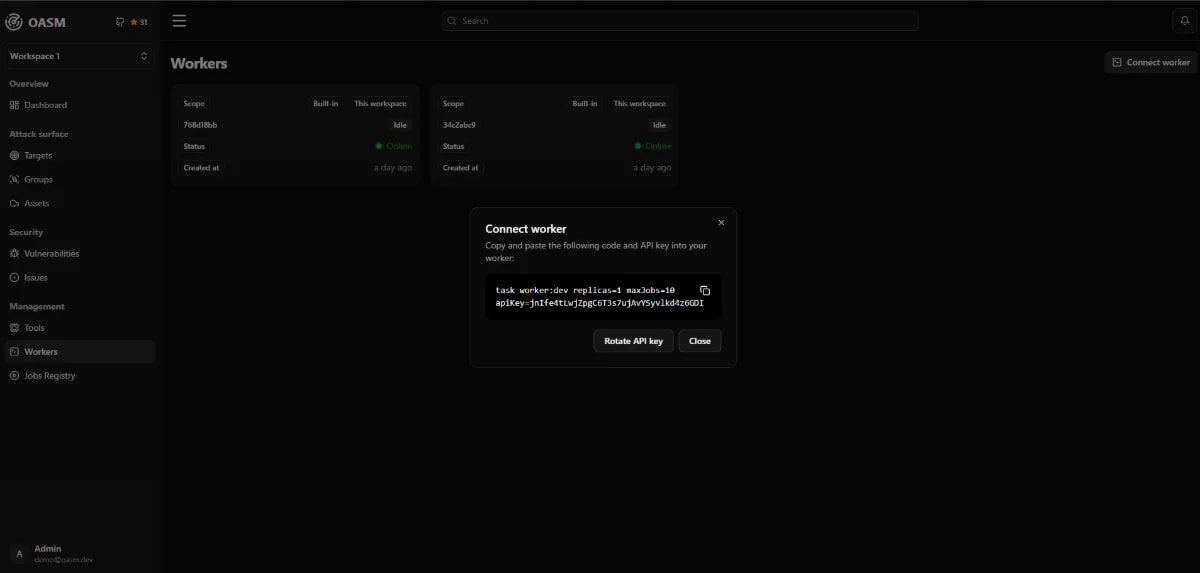Click the Jobs Registry sidebar icon
The image size is (1200, 573).
click(x=15, y=375)
